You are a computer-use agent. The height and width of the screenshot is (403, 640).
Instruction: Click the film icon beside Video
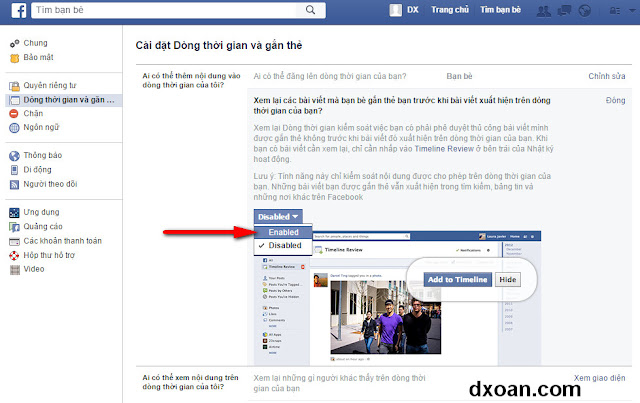[x=15, y=269]
